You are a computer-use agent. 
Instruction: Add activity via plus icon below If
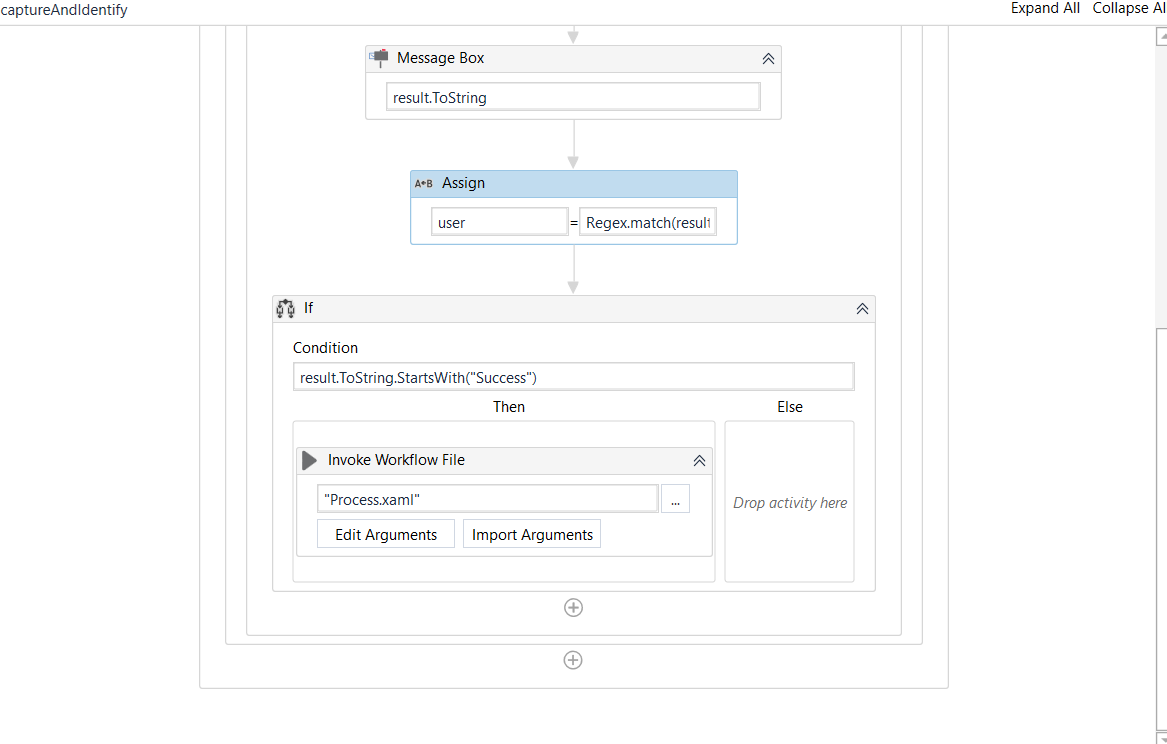[x=573, y=608]
